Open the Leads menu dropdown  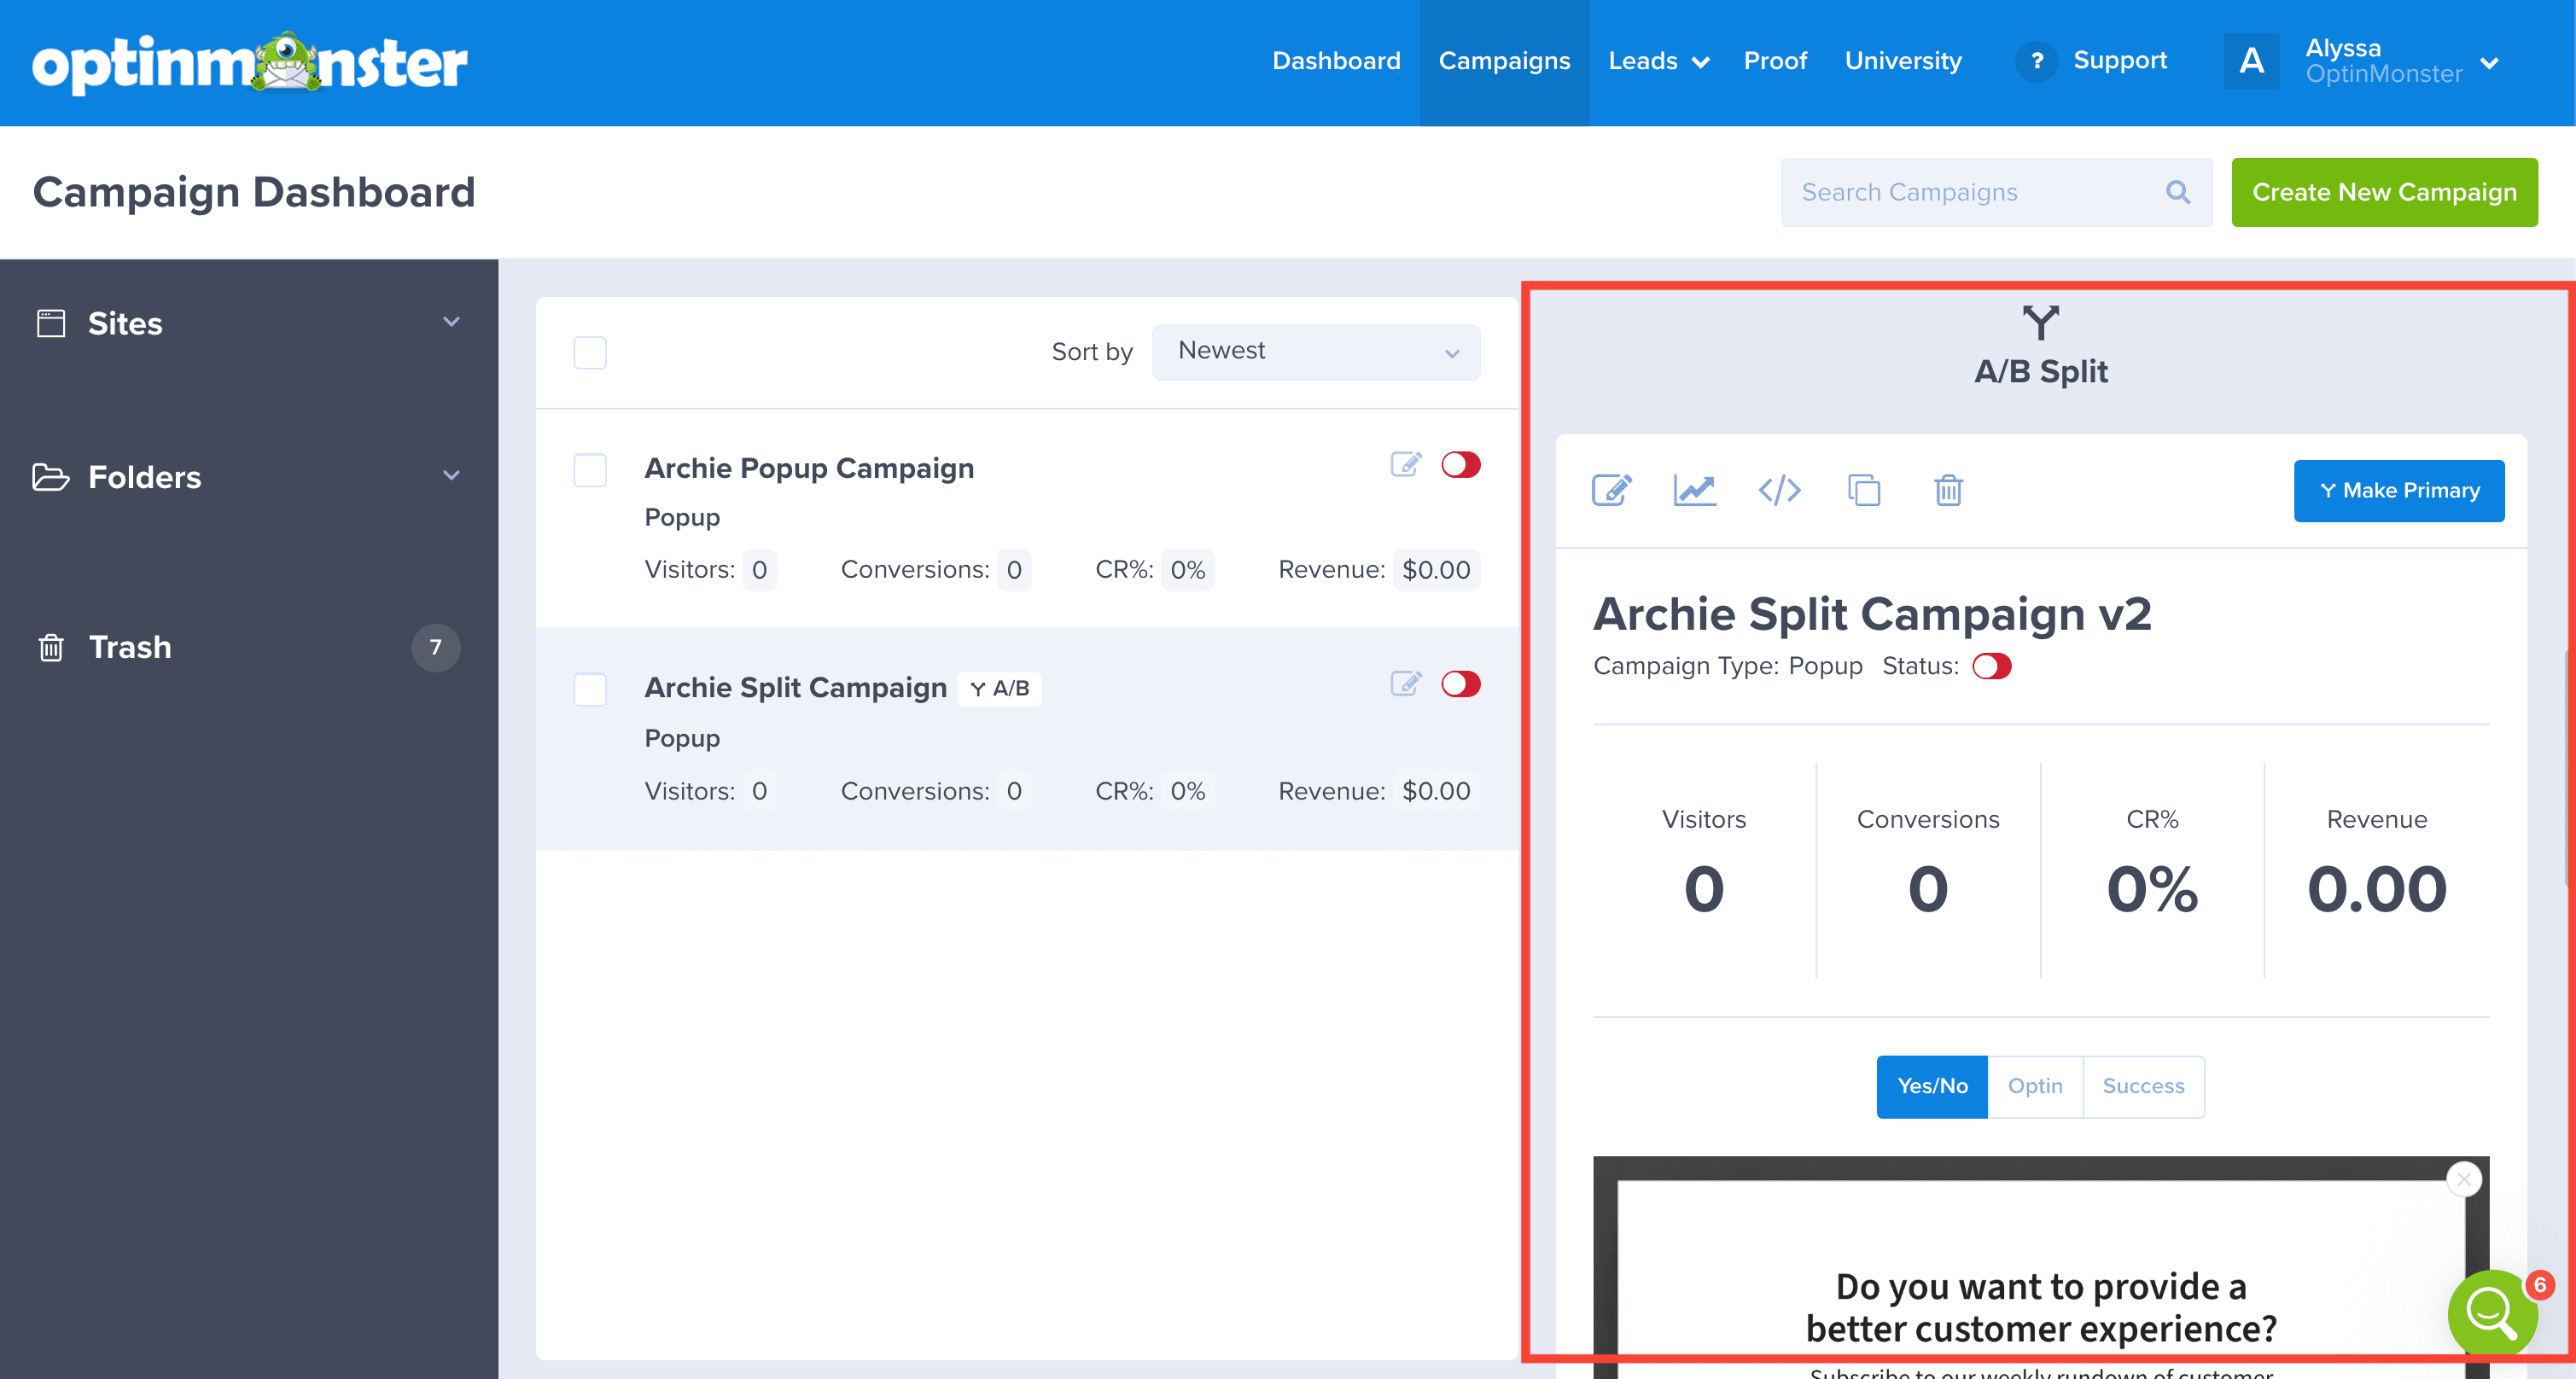click(x=1657, y=61)
